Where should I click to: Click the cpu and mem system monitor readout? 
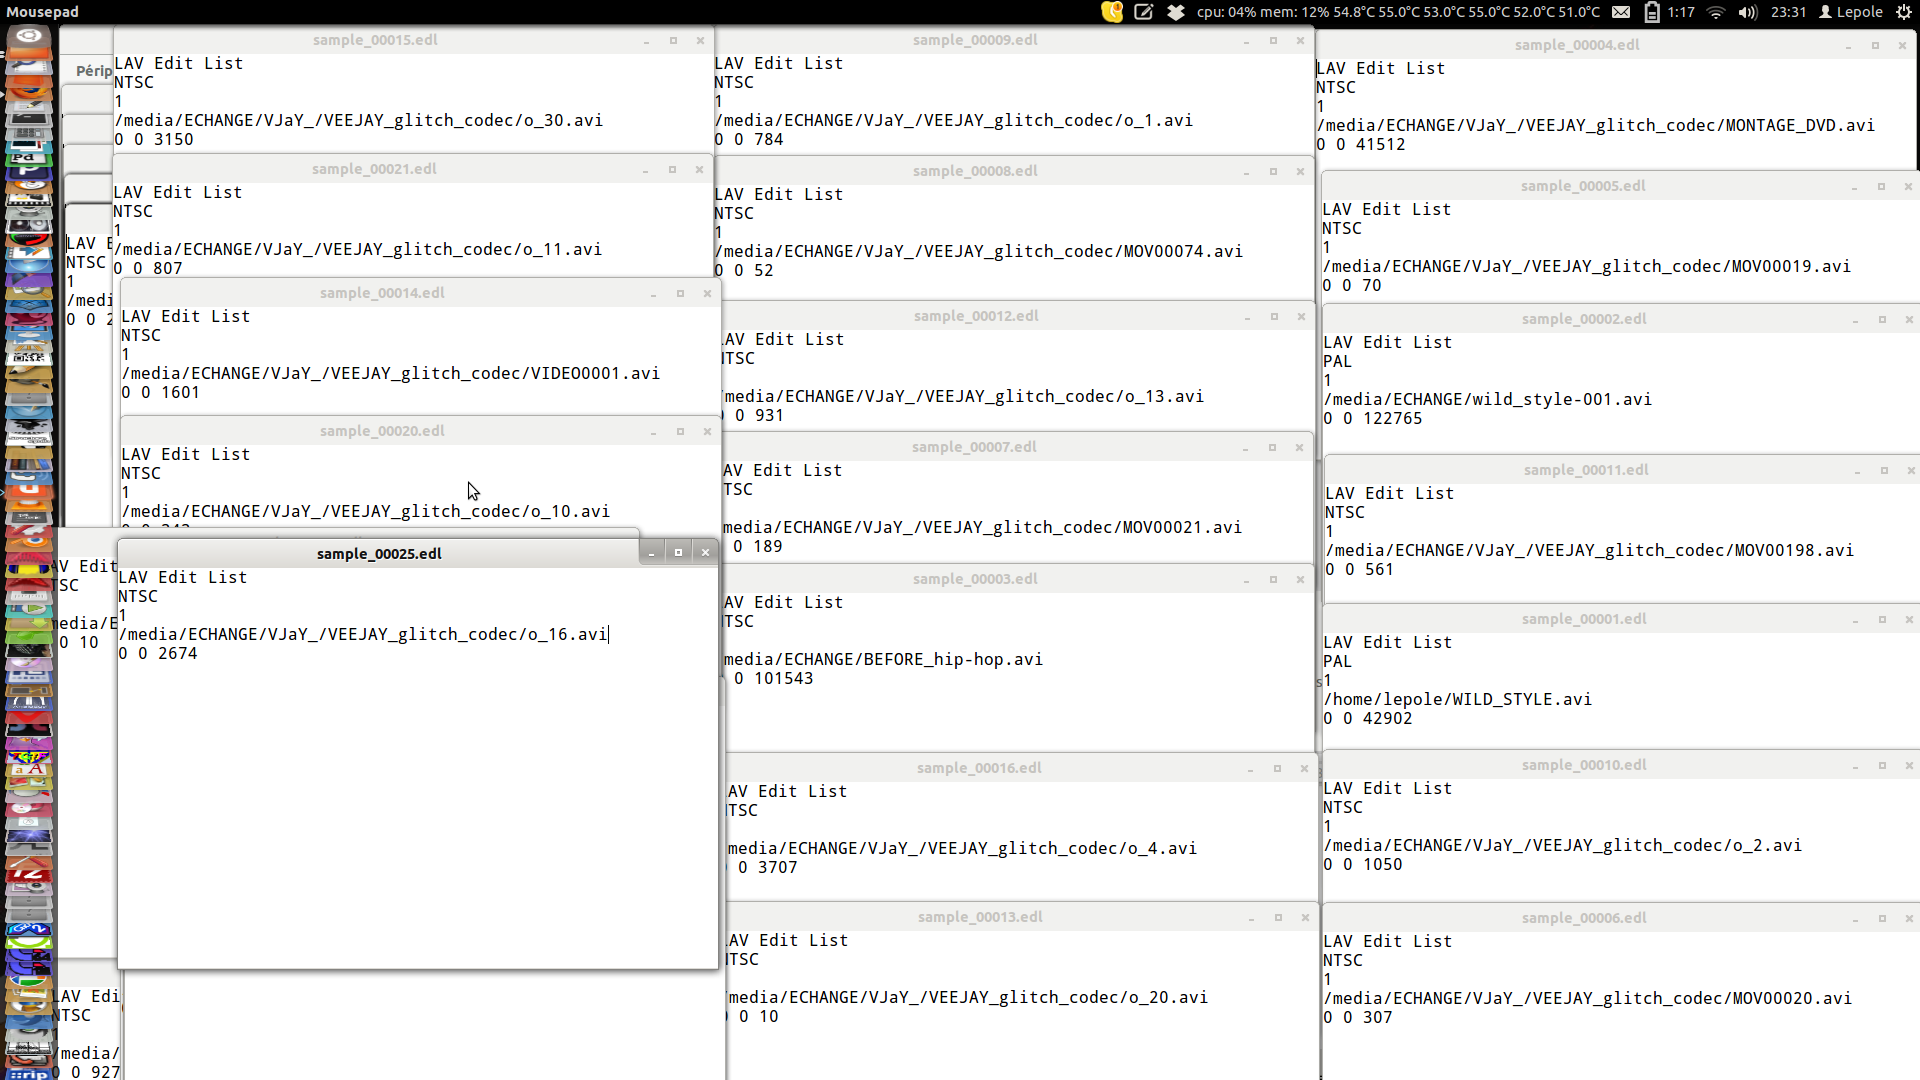point(1397,12)
